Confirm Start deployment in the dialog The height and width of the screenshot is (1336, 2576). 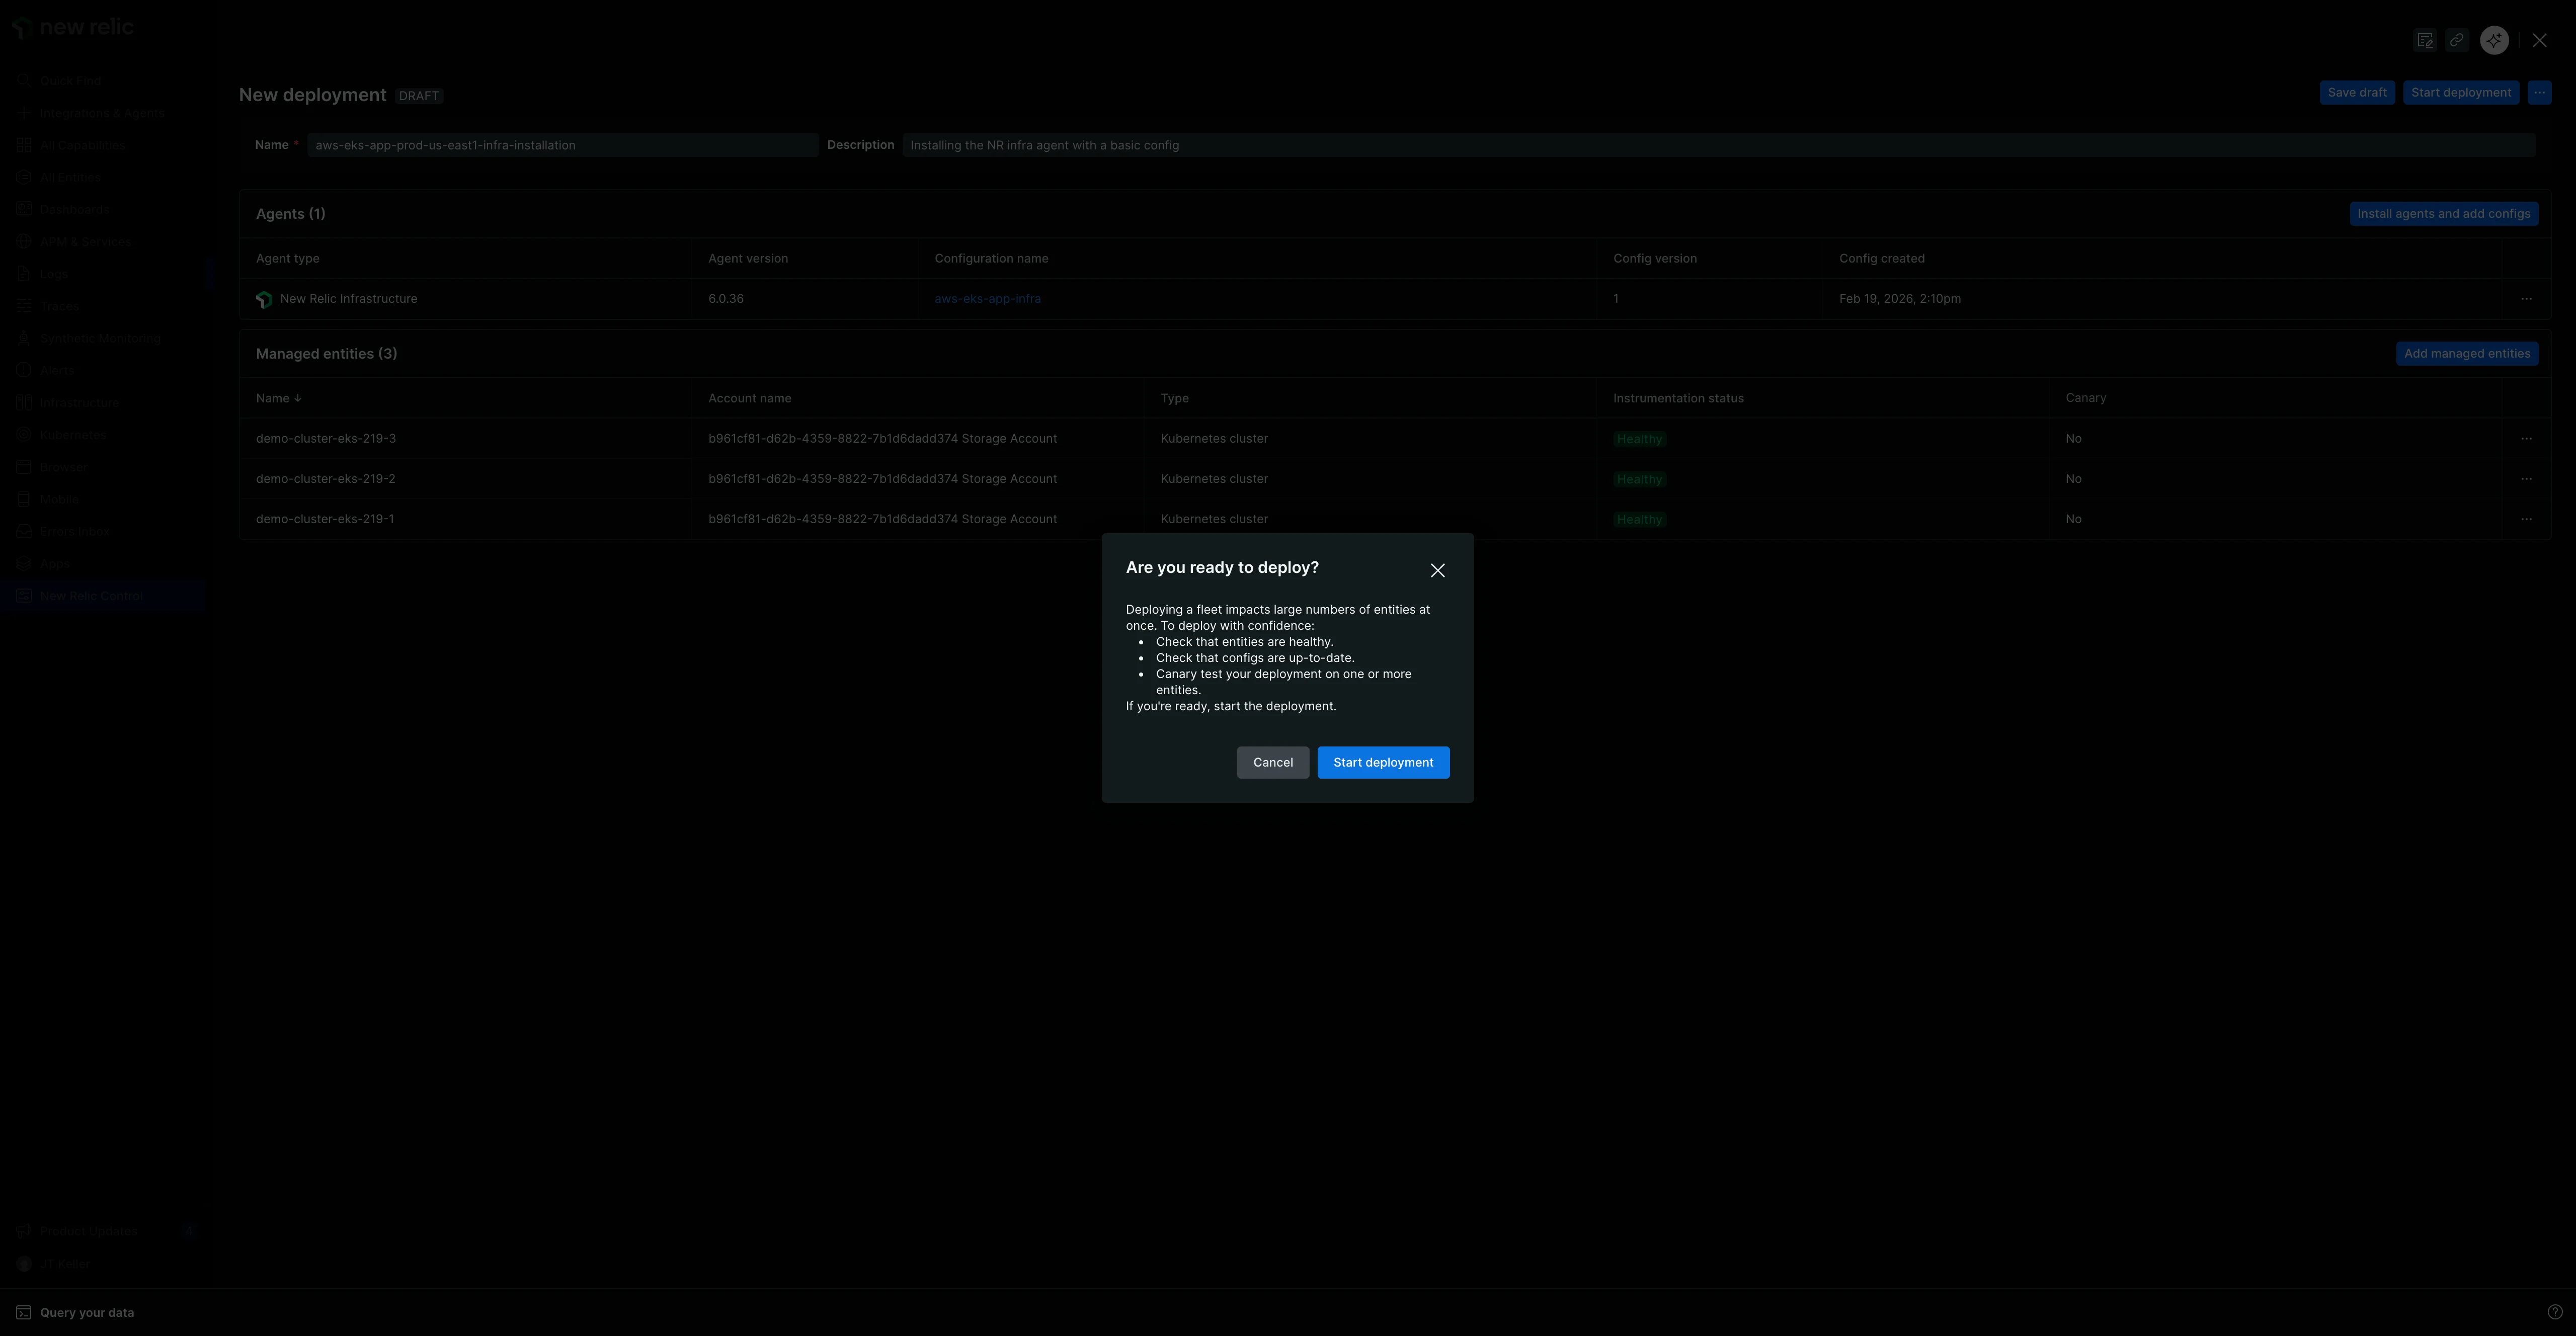tap(1382, 762)
